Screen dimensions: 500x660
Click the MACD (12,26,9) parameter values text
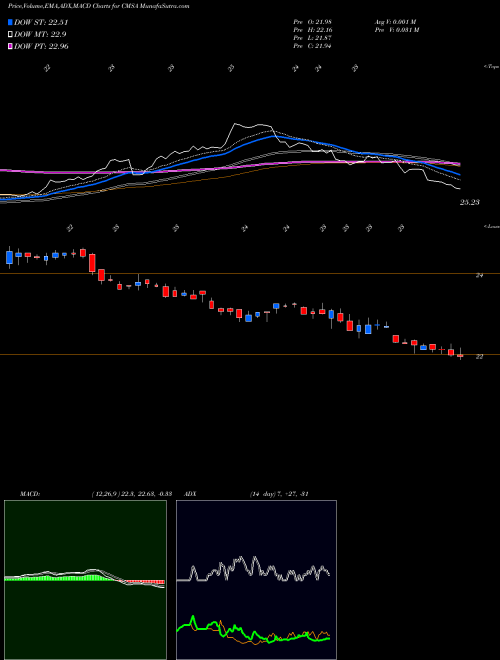click(131, 494)
